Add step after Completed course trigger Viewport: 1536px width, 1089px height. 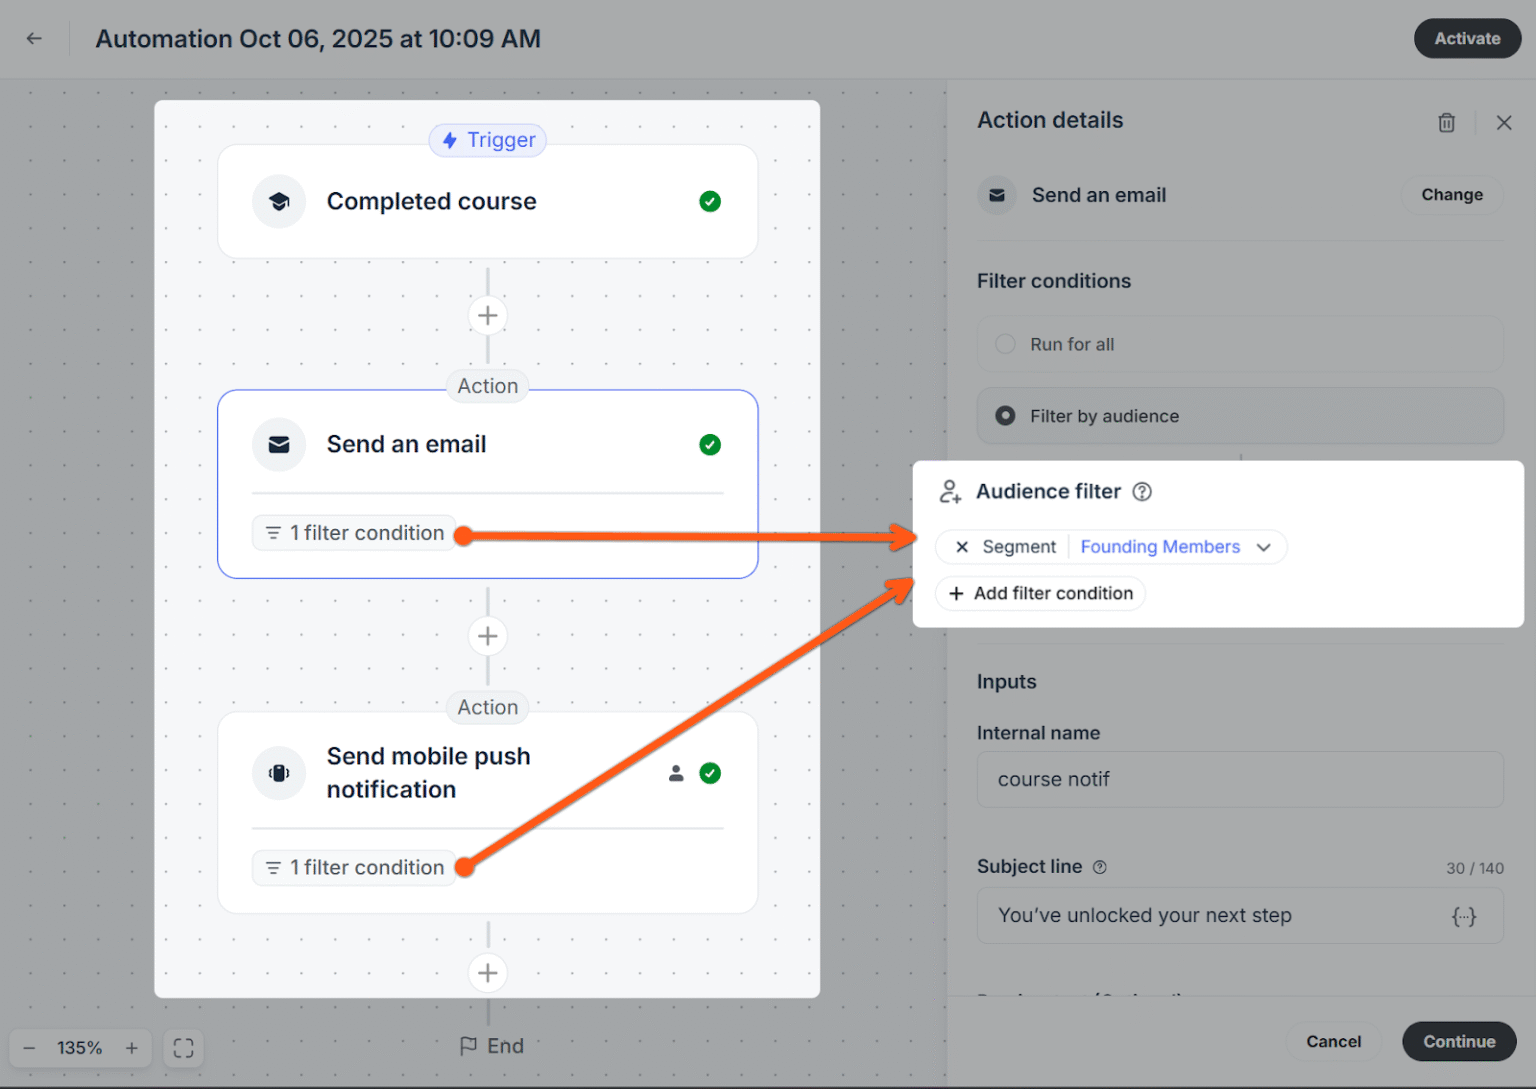[x=488, y=316]
